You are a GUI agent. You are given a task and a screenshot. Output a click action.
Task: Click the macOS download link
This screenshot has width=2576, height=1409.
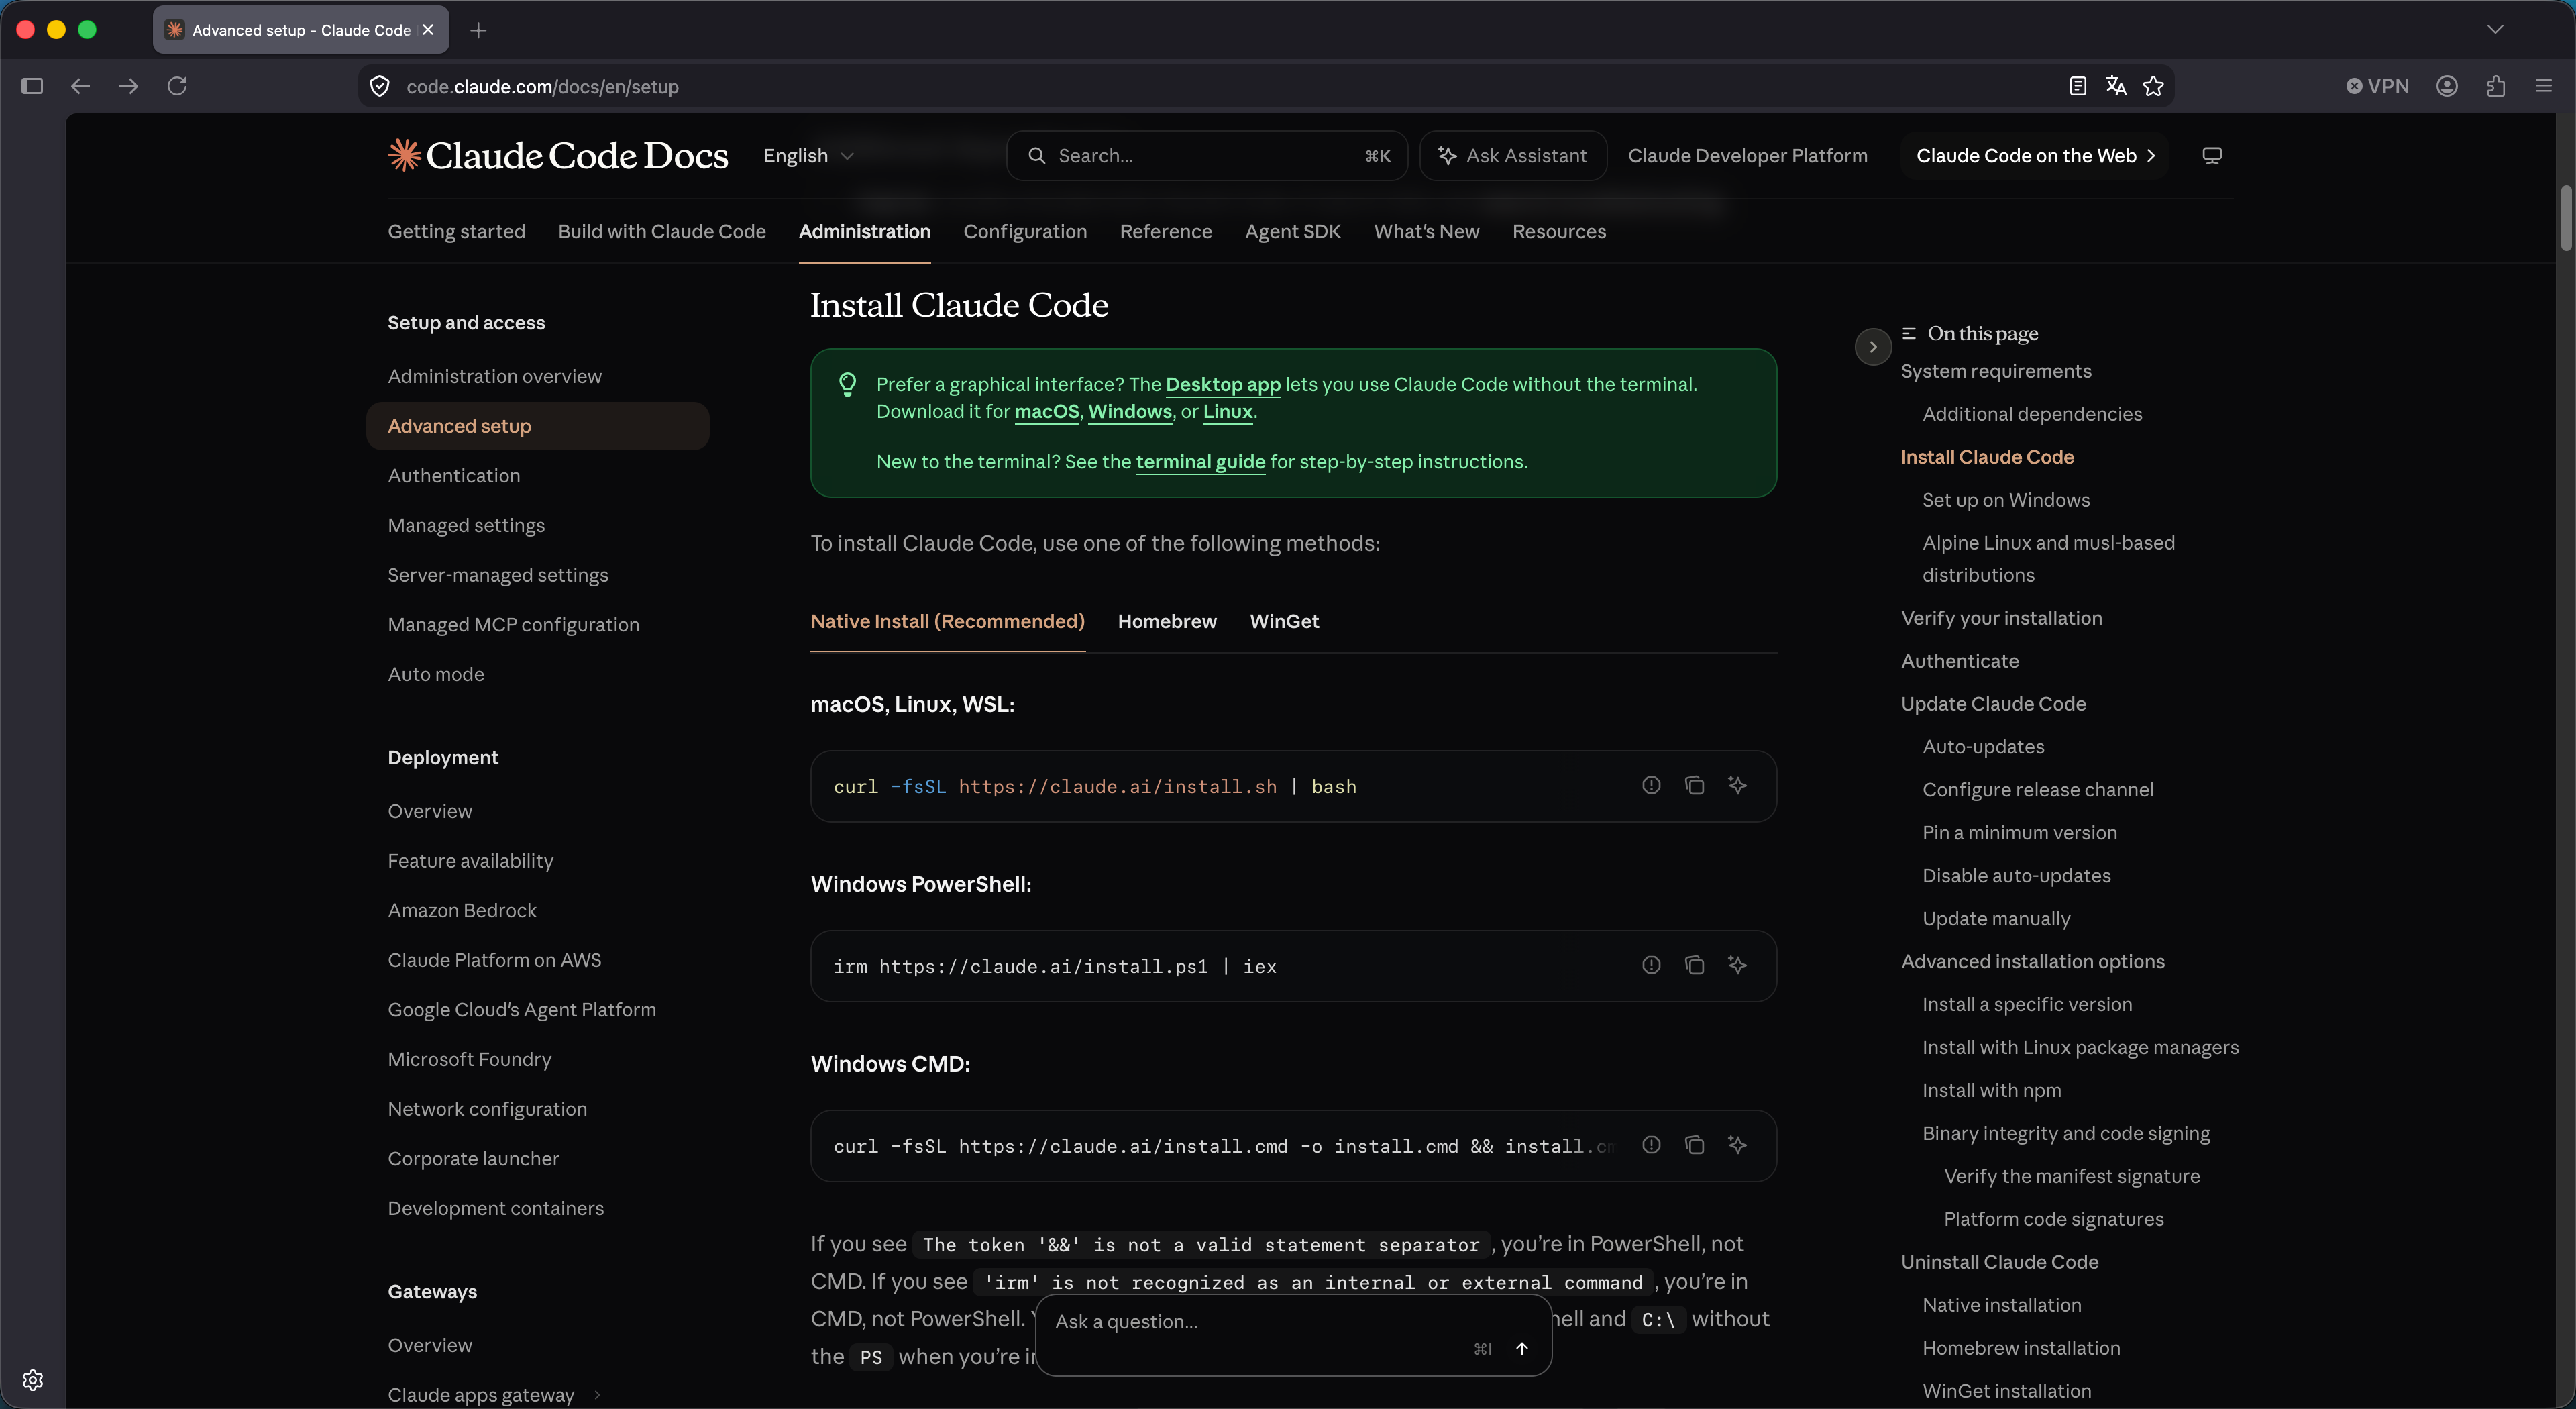click(1046, 411)
